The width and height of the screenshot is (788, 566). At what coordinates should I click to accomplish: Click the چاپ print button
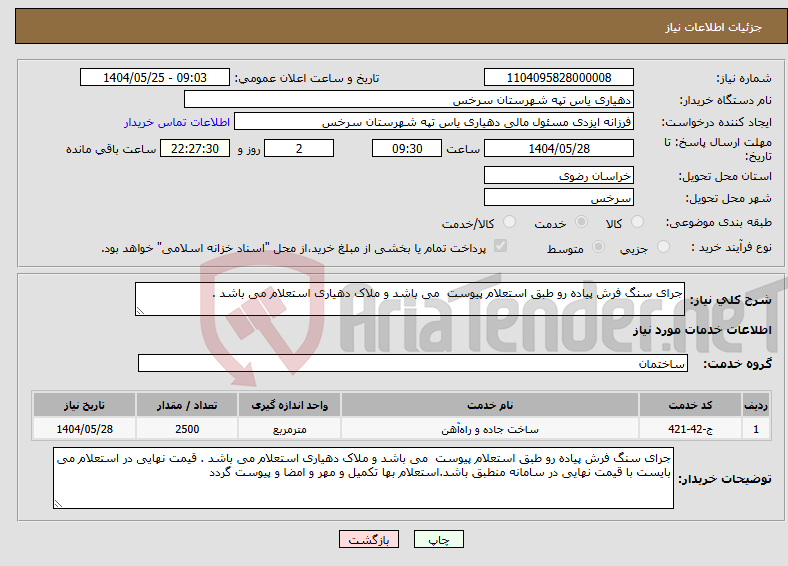pyautogui.click(x=439, y=539)
